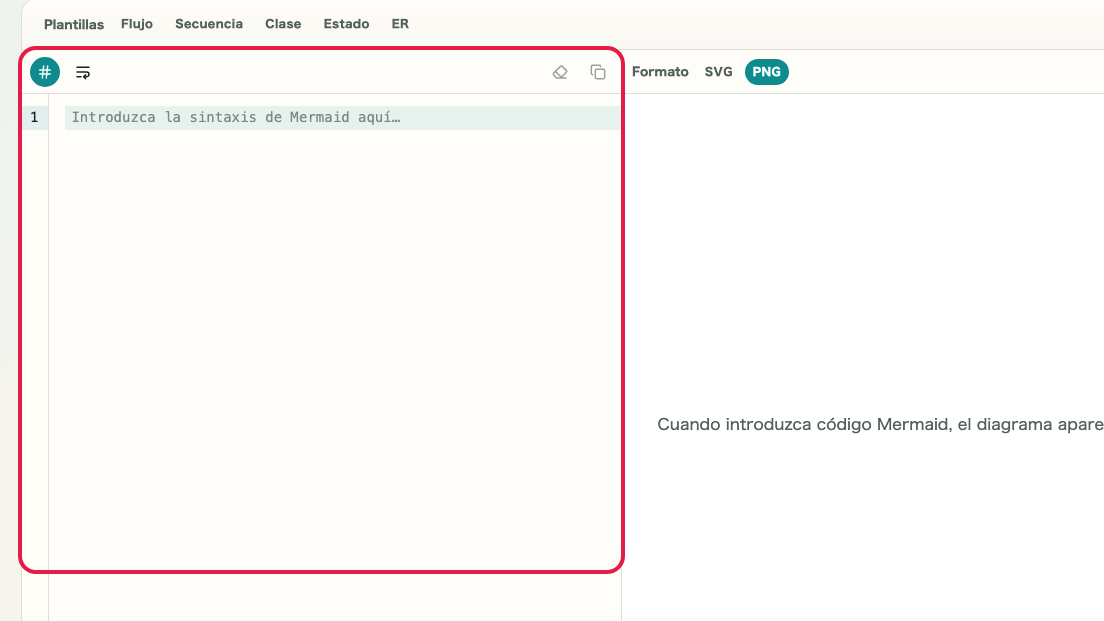Toggle word wrap icon in editor toolbar
The width and height of the screenshot is (1104, 621).
pyautogui.click(x=83, y=72)
